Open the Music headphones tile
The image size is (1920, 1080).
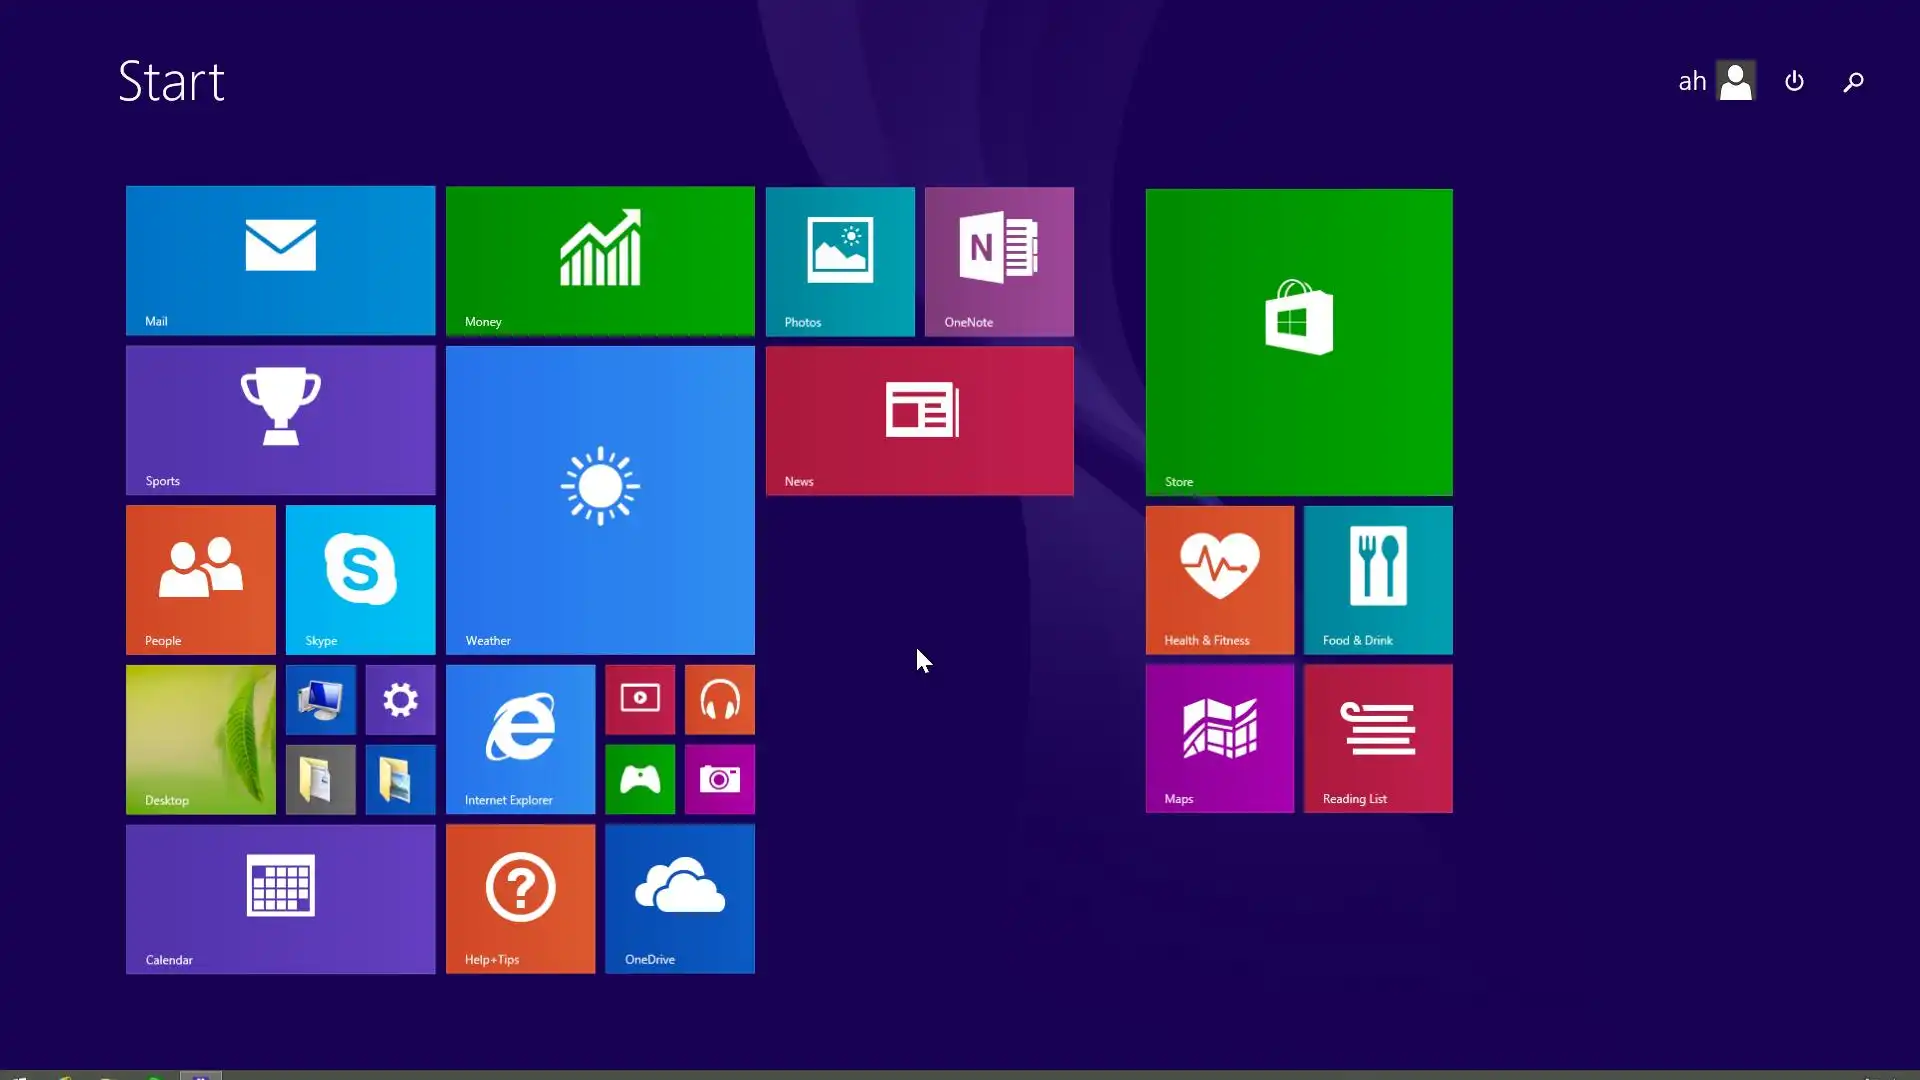pos(719,699)
